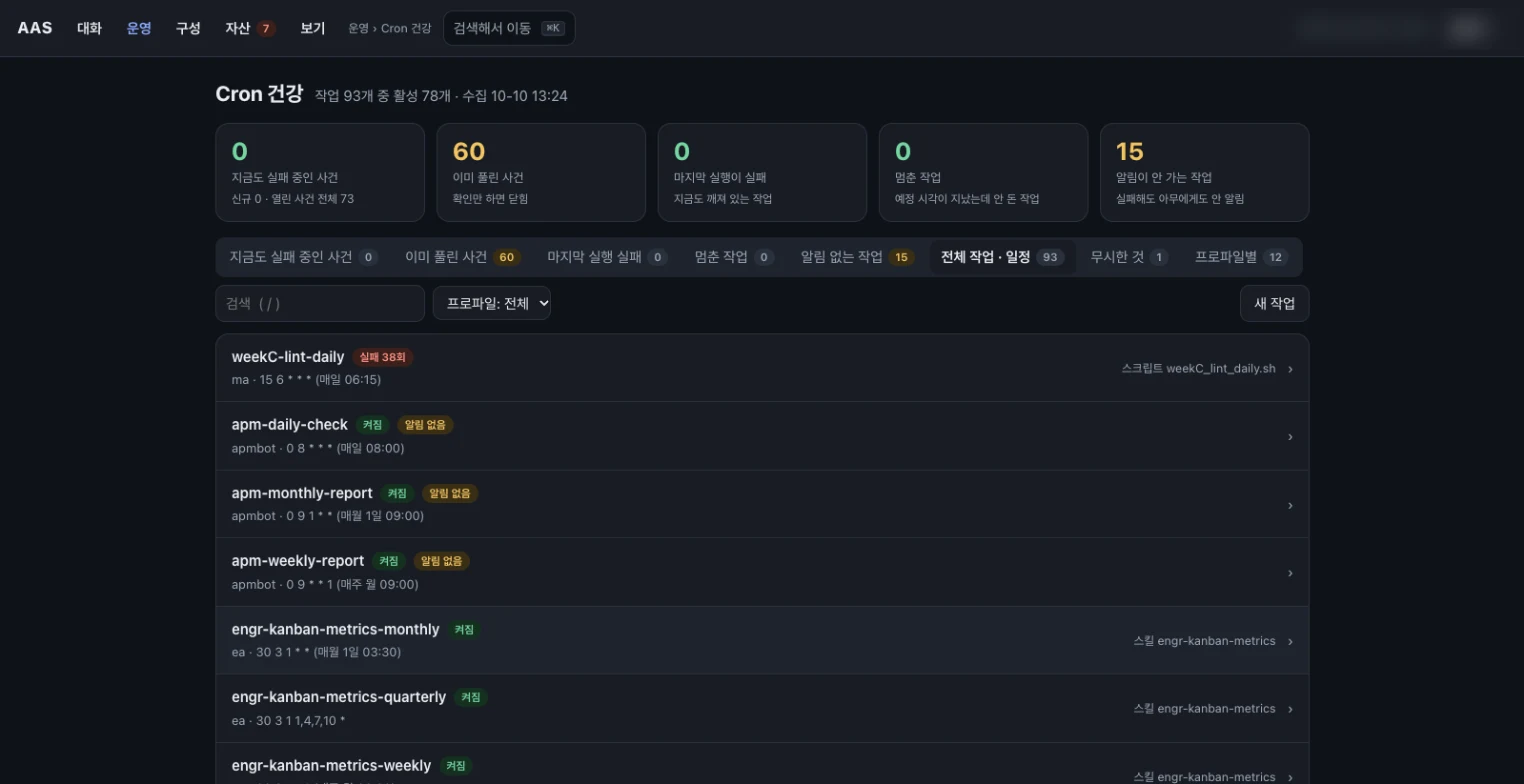Open the 프로파일별 tab
Screen dimensions: 1524x784
(1241, 257)
